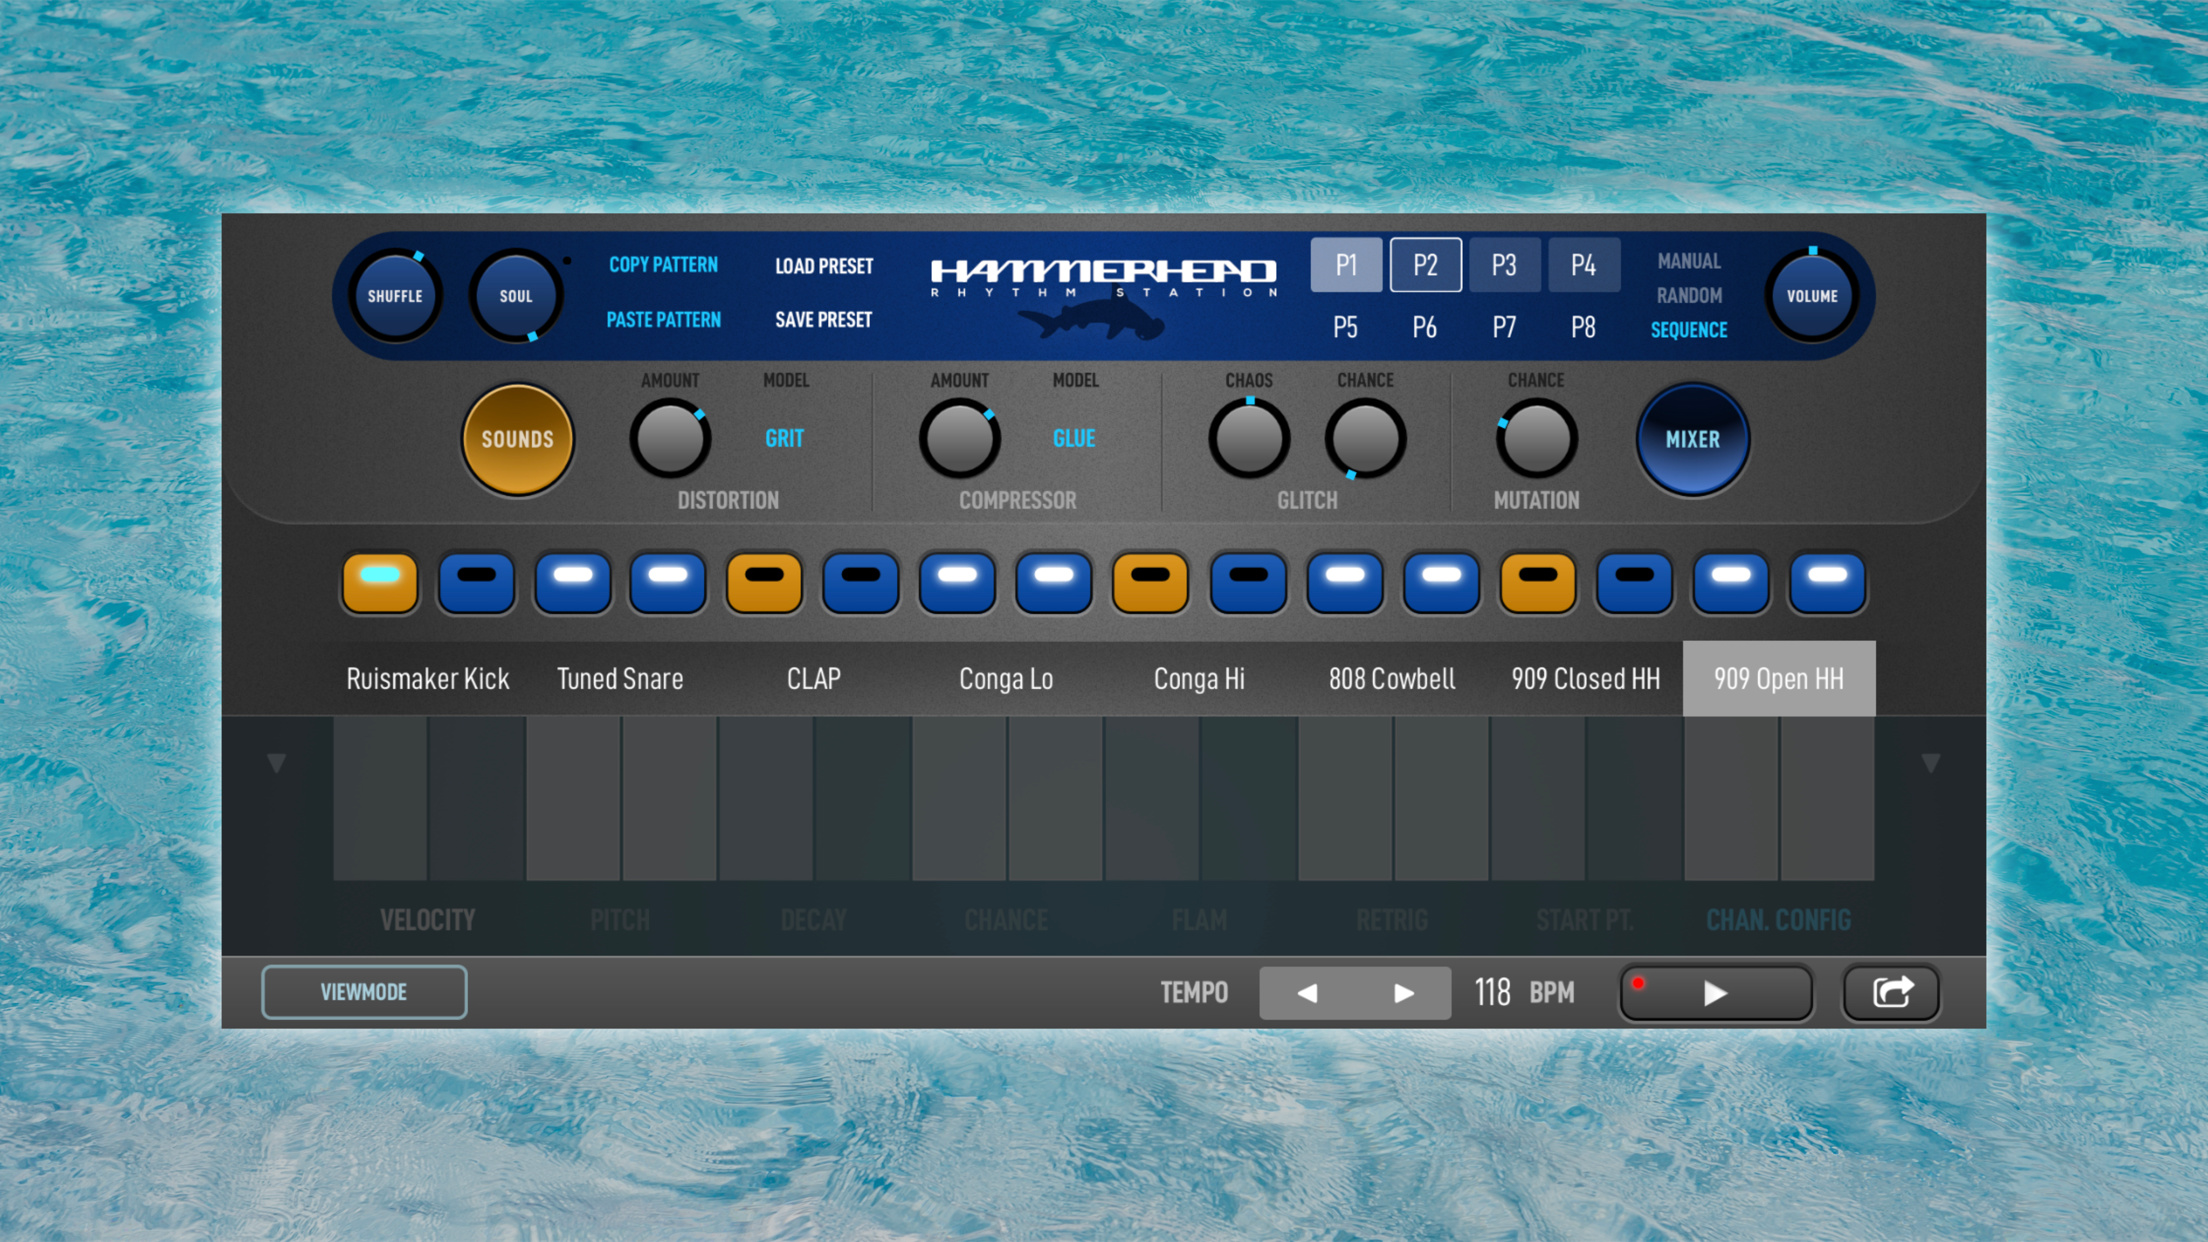Expand the right down-triangle arrow

(x=1931, y=764)
